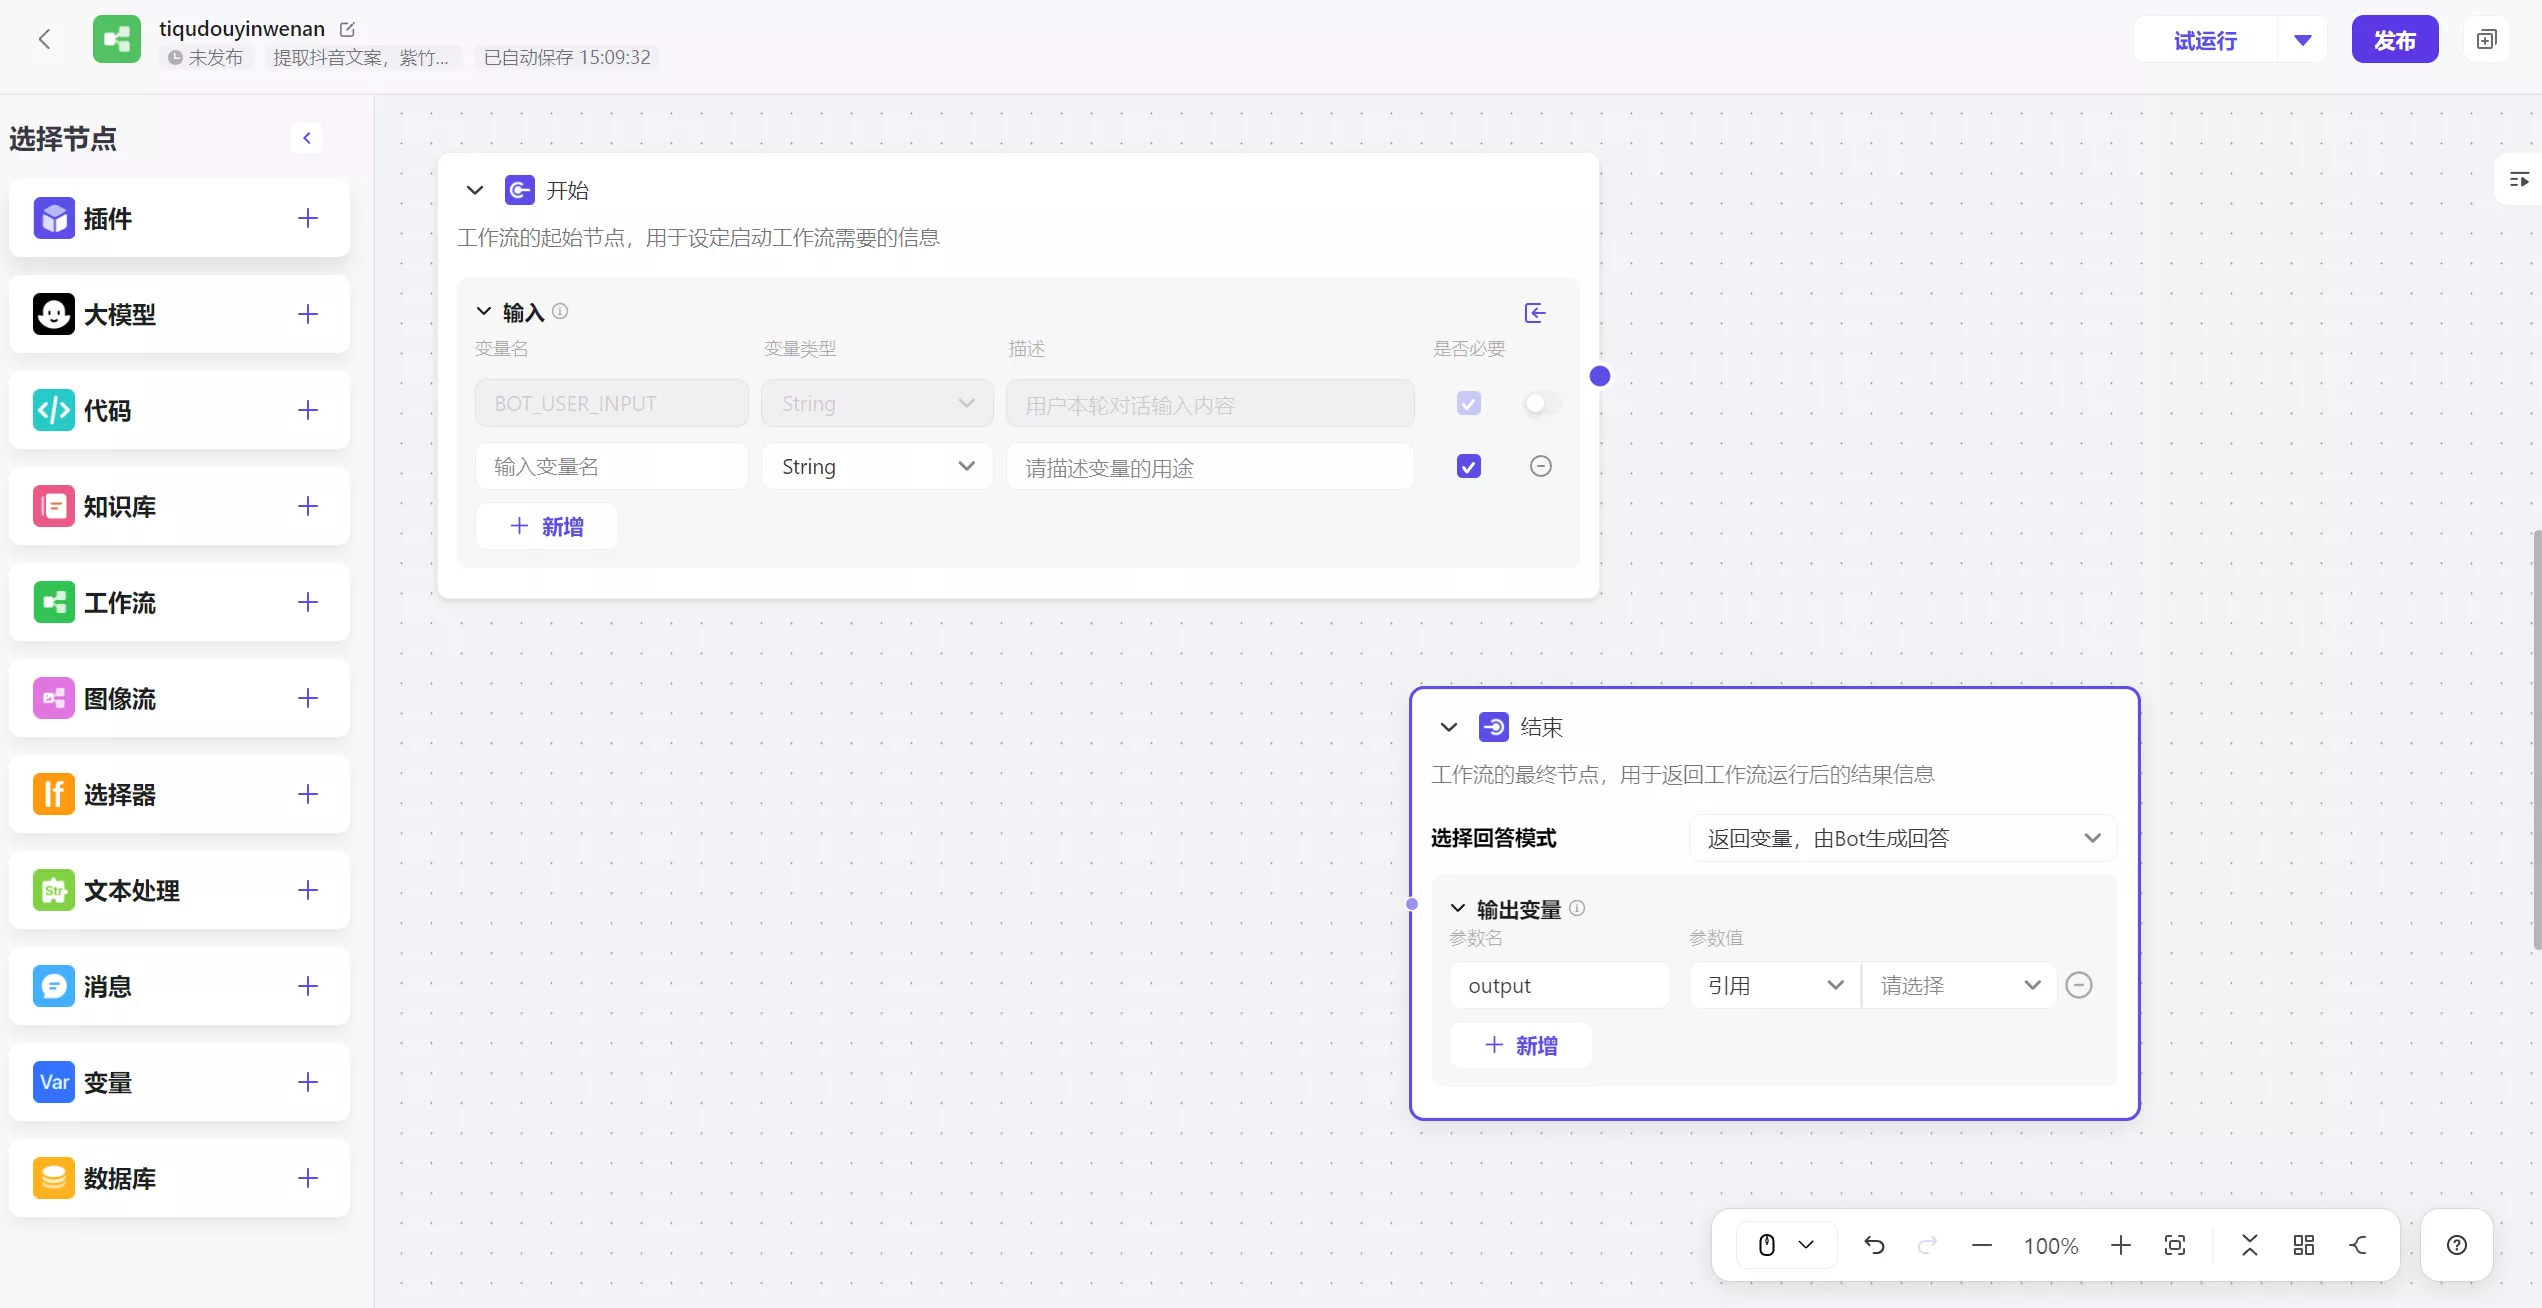Add a 文本处理 text processing node
The image size is (2542, 1308).
(x=308, y=890)
